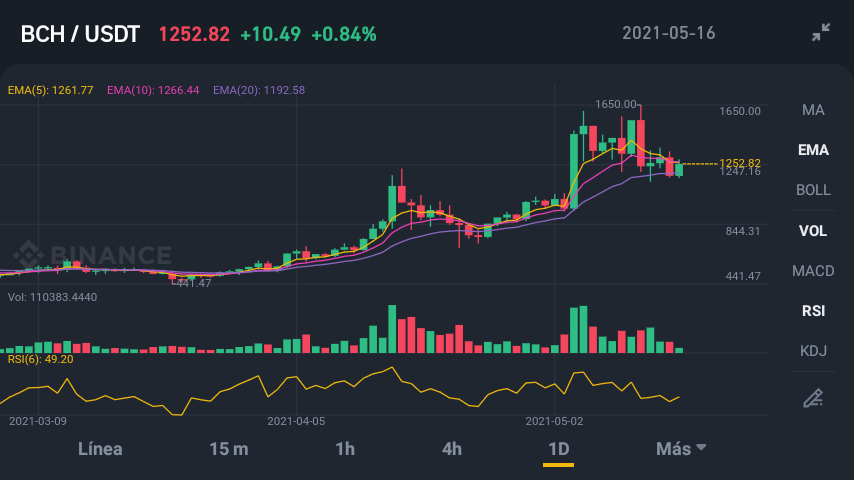The height and width of the screenshot is (480, 854).
Task: Toggle the VOL sub-indicator
Action: click(x=813, y=231)
